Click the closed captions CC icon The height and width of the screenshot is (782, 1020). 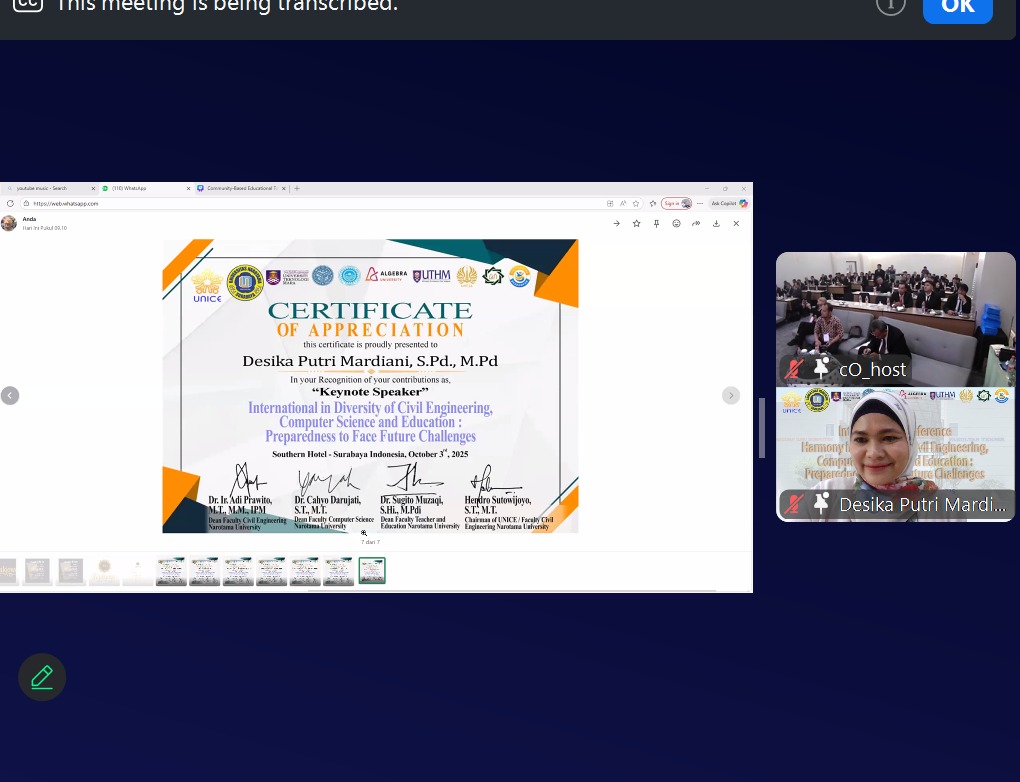coord(27,5)
